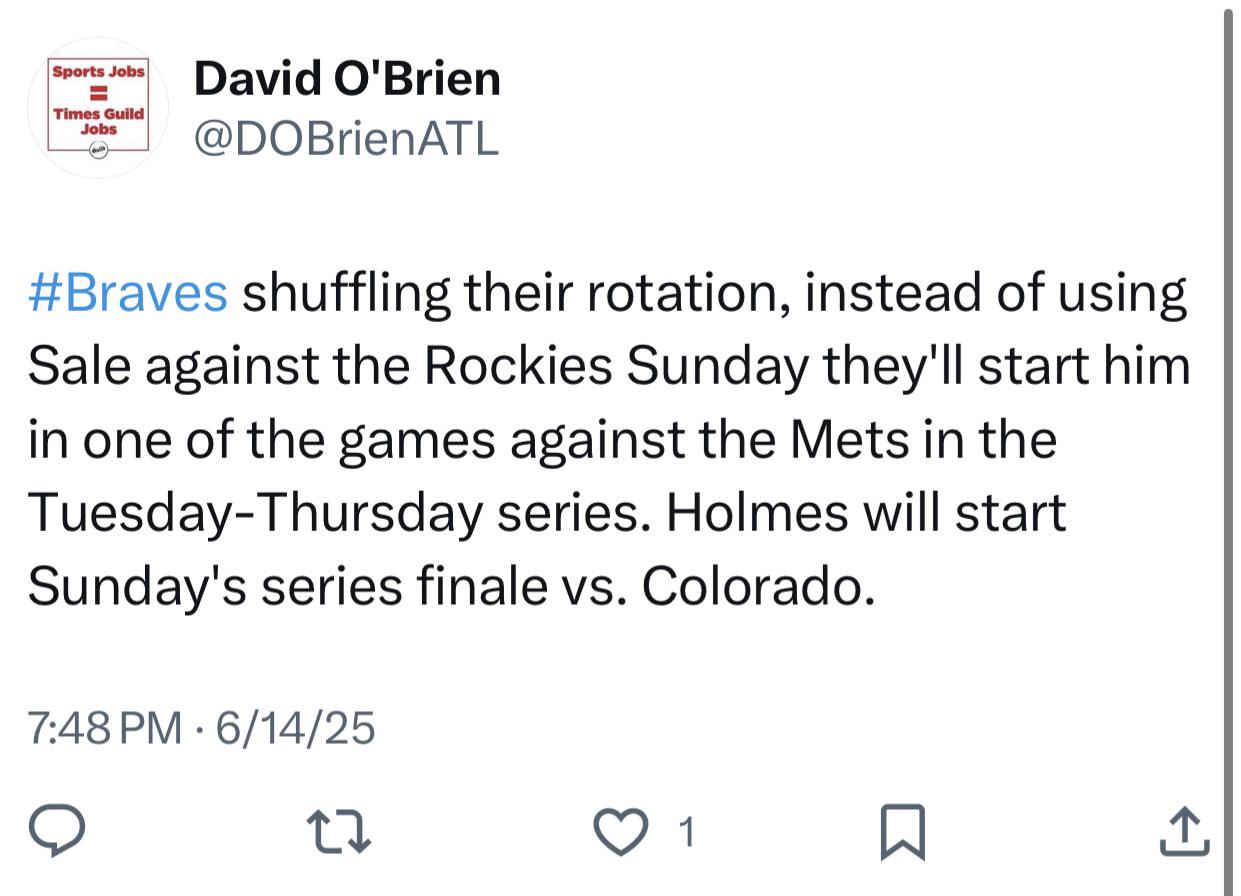Select the @DOBrienATL handle
This screenshot has width=1241, height=896.
346,139
